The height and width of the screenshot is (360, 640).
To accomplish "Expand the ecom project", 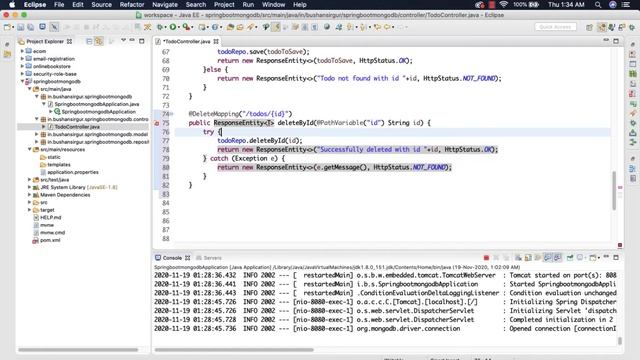I will (x=22, y=51).
